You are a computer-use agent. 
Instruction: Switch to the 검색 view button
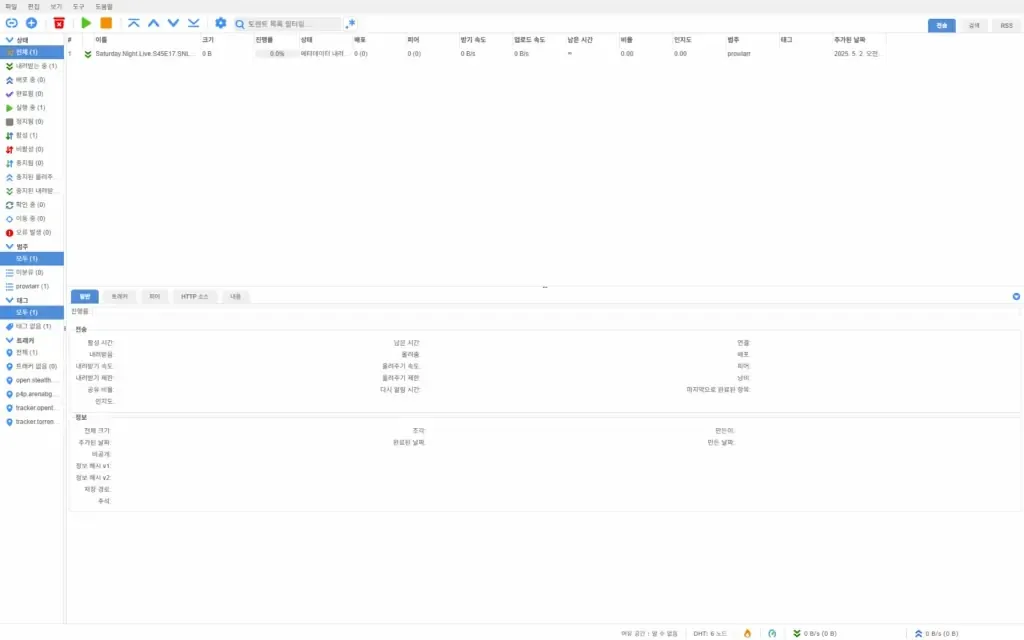click(972, 24)
